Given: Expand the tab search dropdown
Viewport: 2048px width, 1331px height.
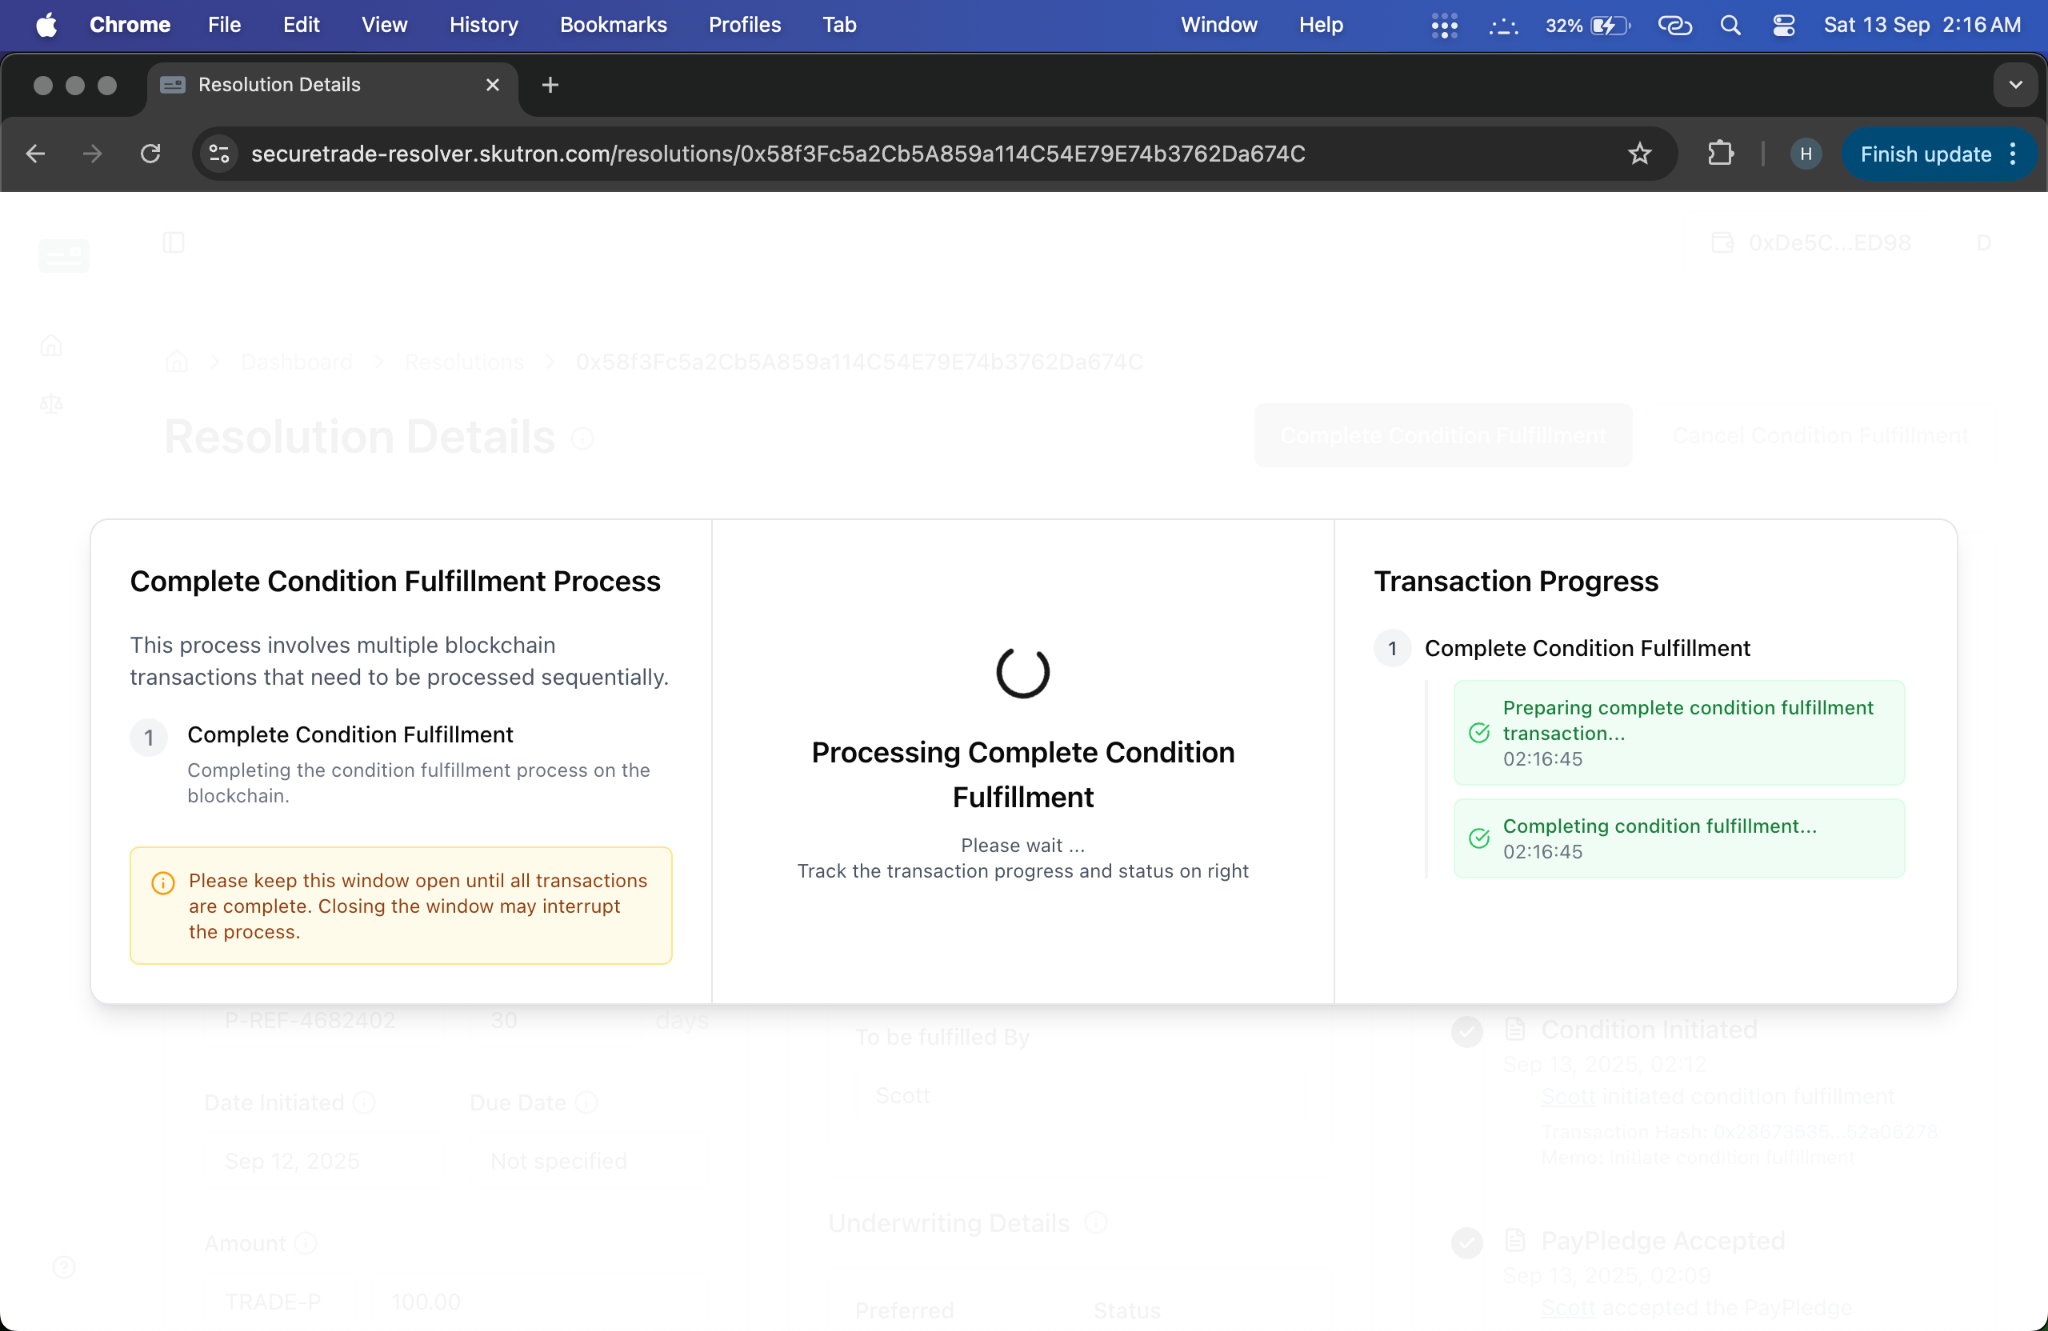Looking at the screenshot, I should tap(2015, 85).
